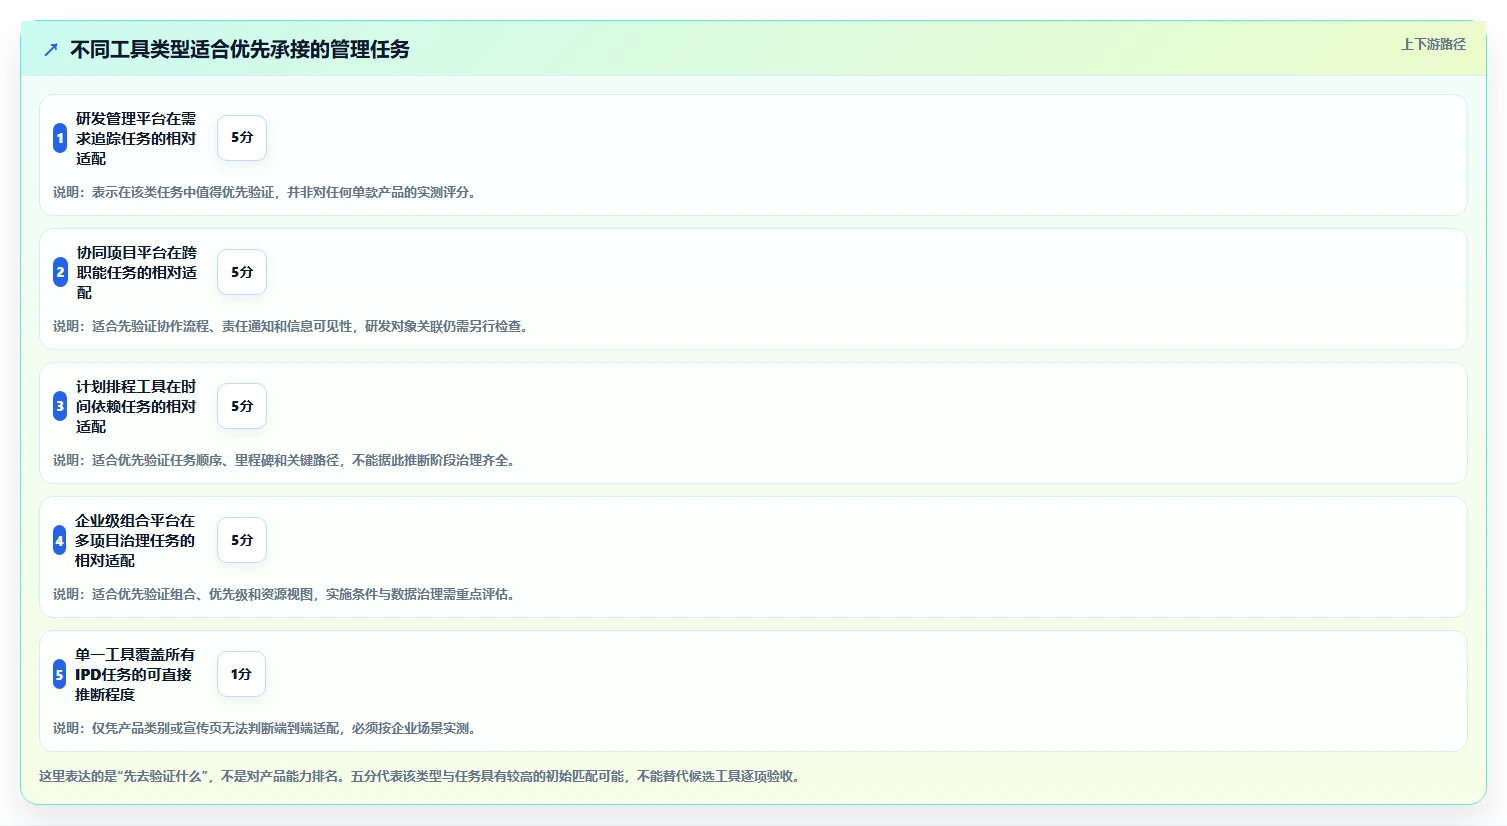The height and width of the screenshot is (826, 1507).
Task: Click number badge 3 for 计划排程工具
Action: pos(60,406)
